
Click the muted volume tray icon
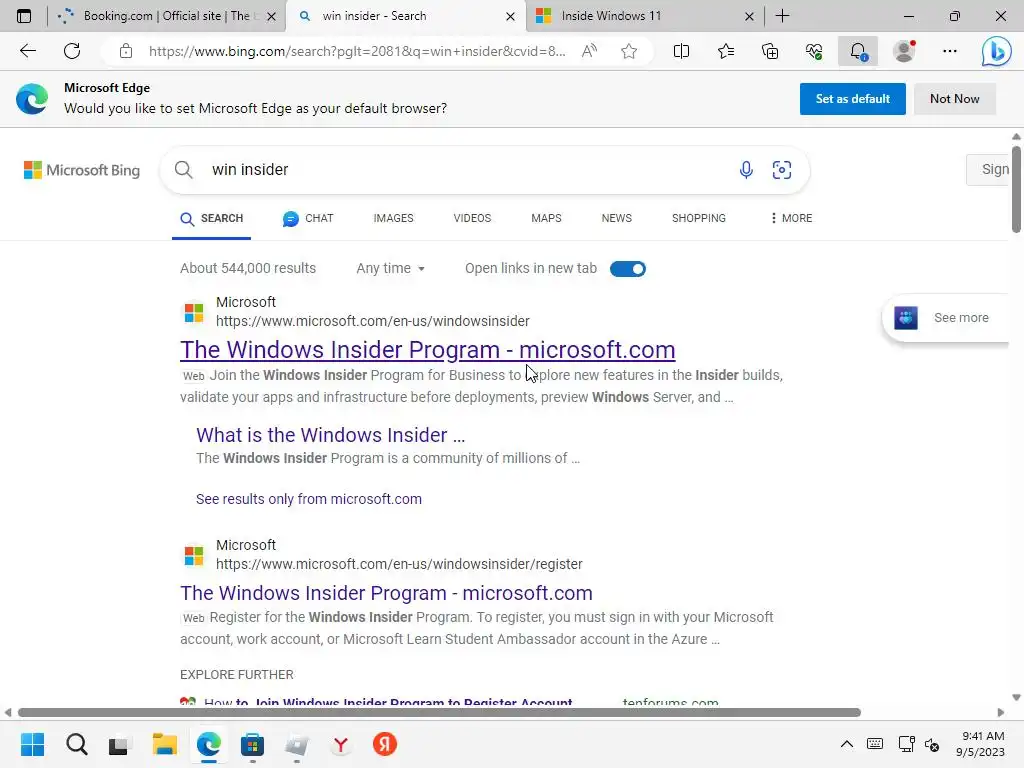932,744
